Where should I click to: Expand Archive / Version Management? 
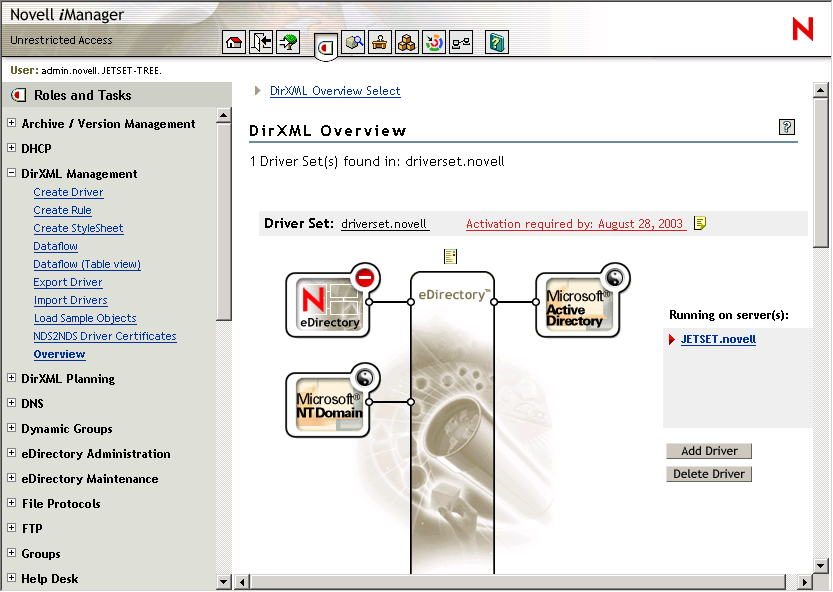(11, 123)
